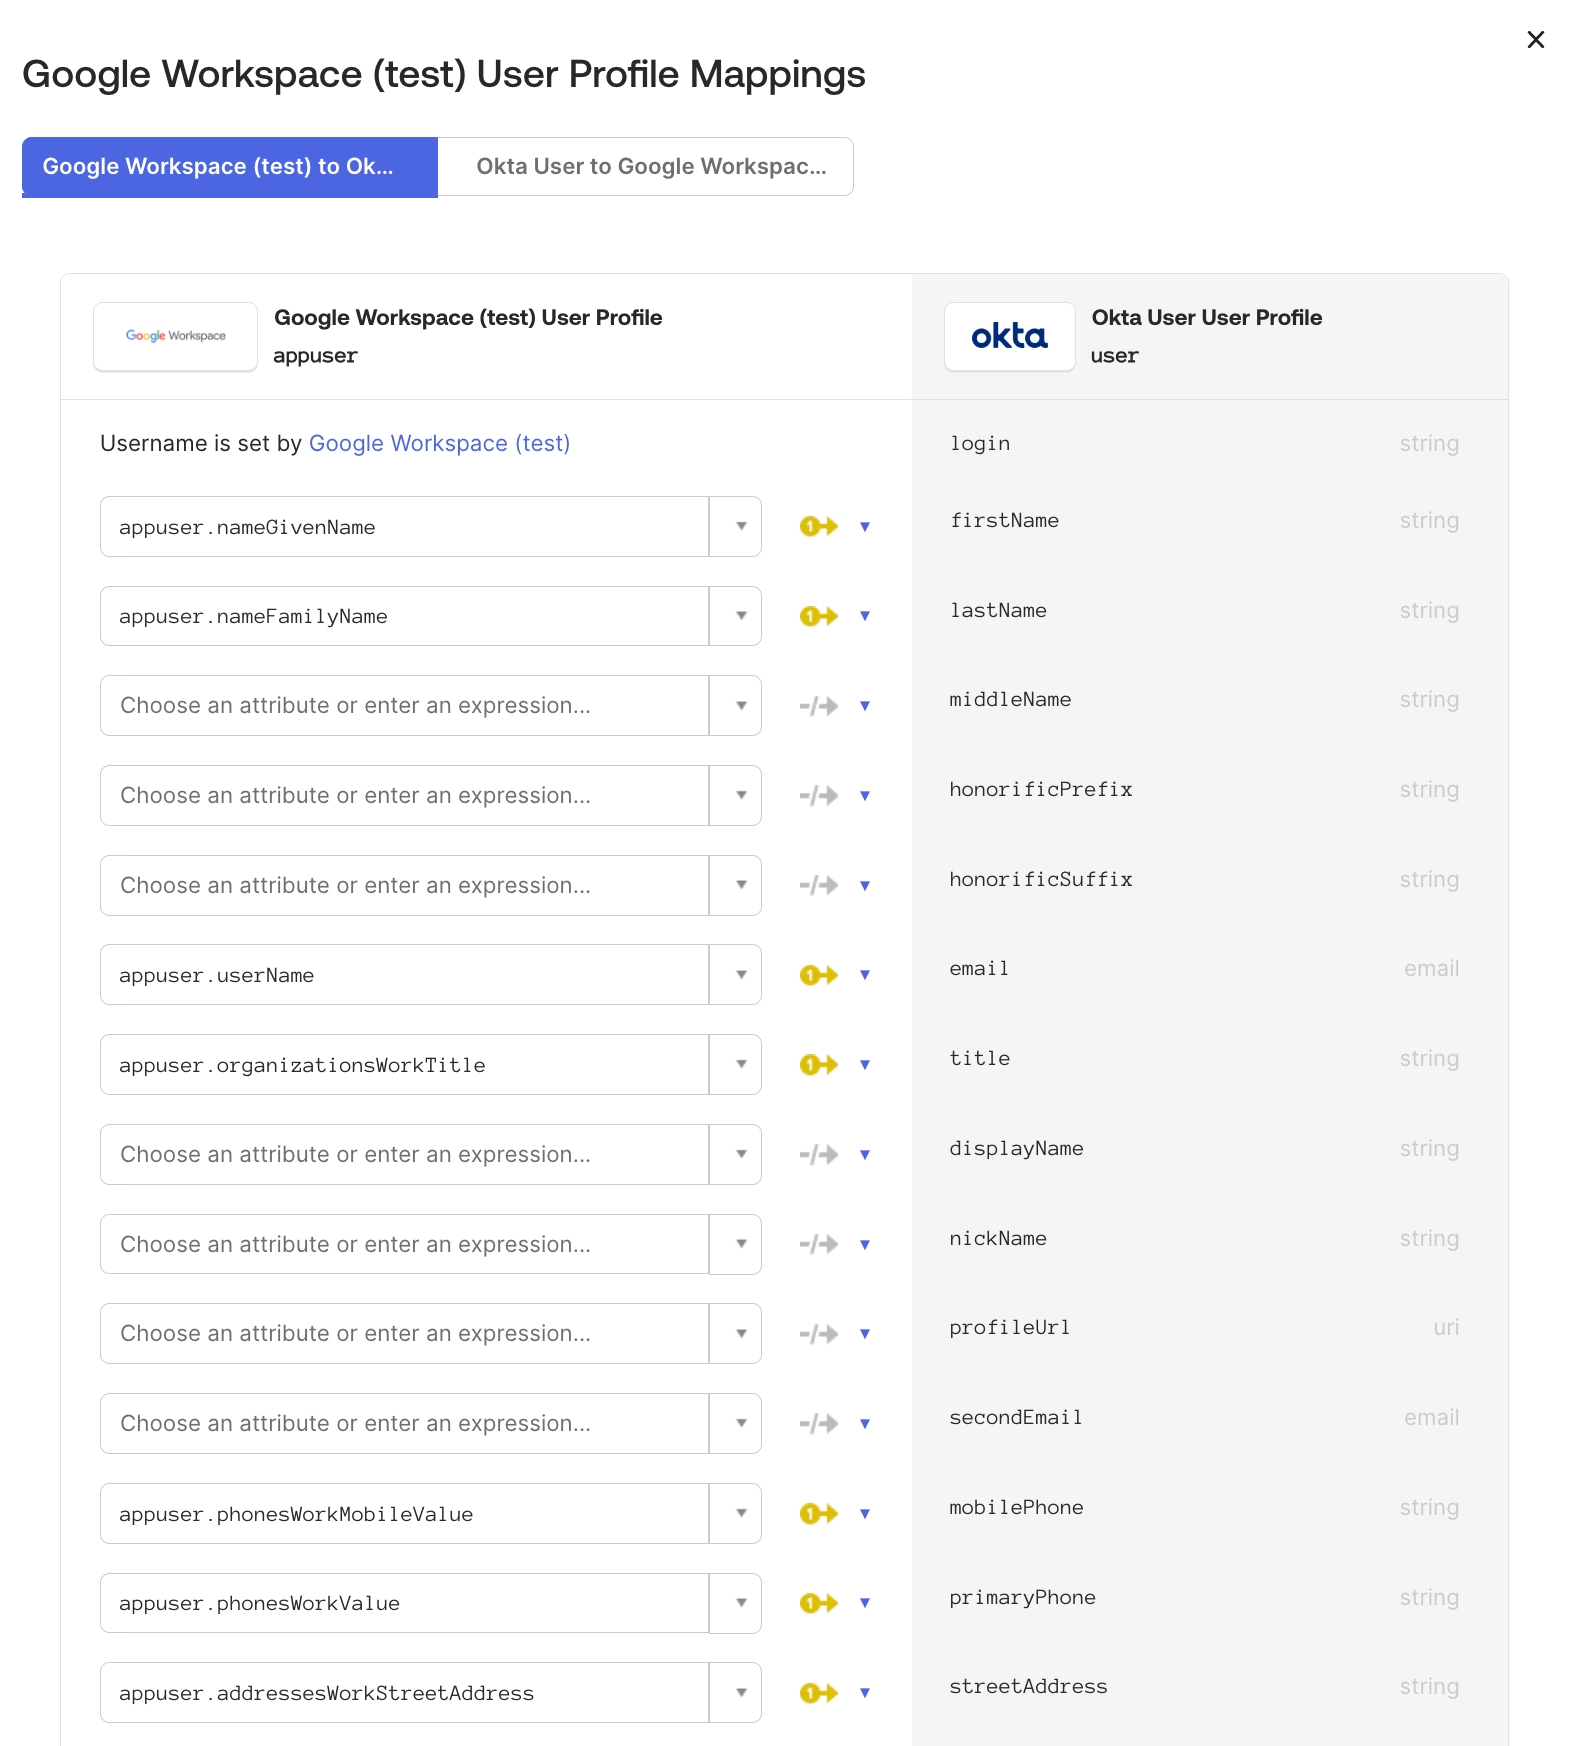
Task: Open the Google Workspace (test) username link
Action: click(439, 443)
